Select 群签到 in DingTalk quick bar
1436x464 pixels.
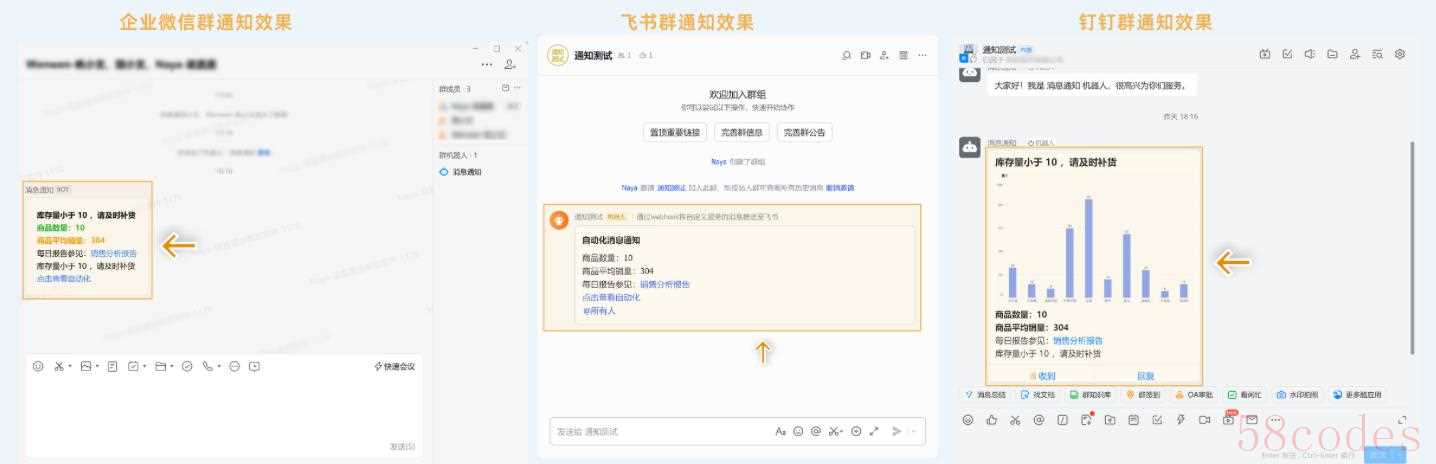1144,395
